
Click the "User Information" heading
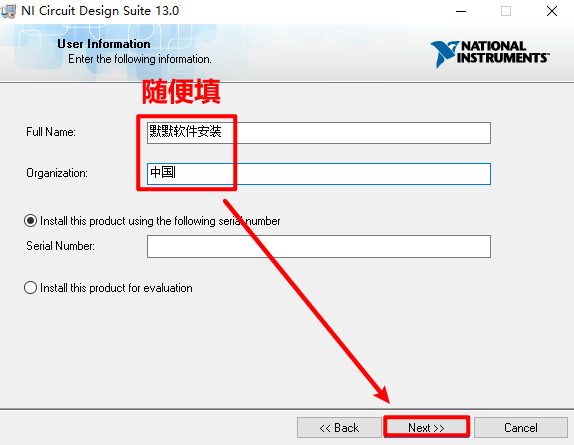pos(104,44)
